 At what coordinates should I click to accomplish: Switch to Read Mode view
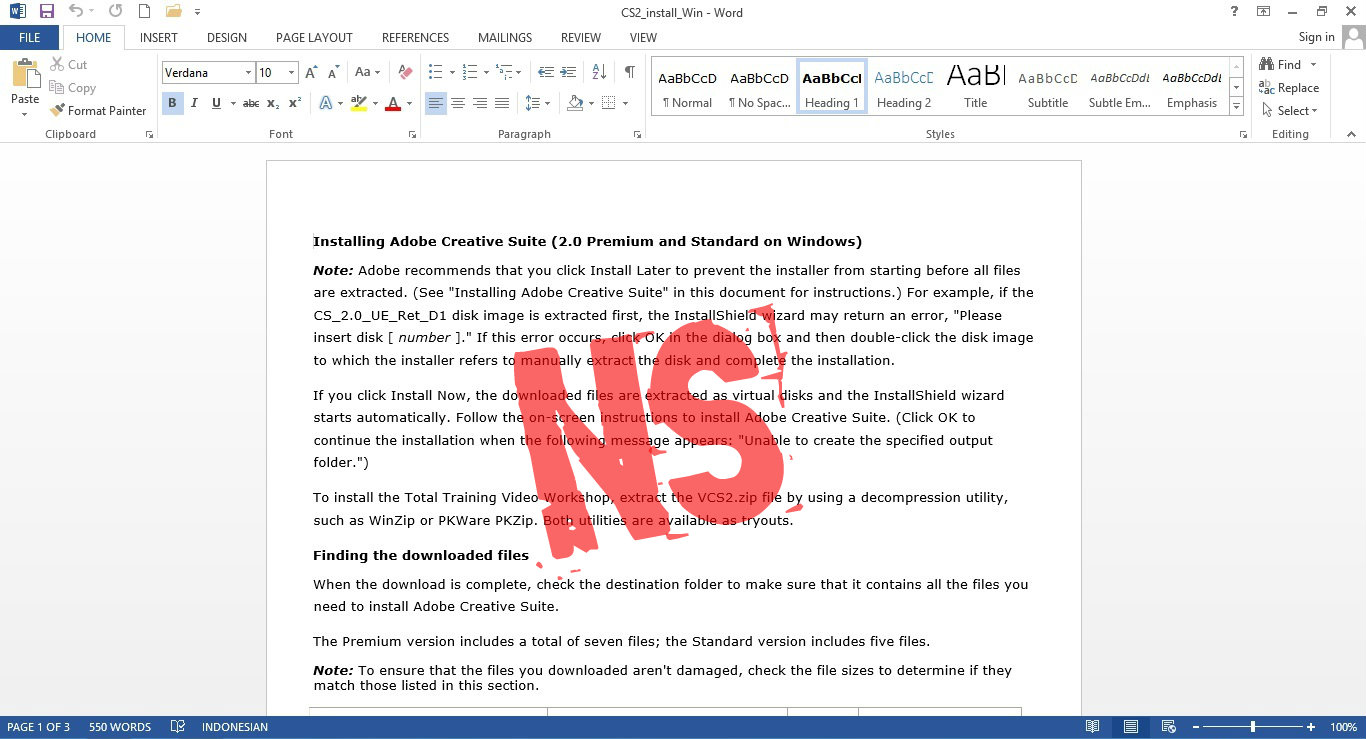[1093, 727]
